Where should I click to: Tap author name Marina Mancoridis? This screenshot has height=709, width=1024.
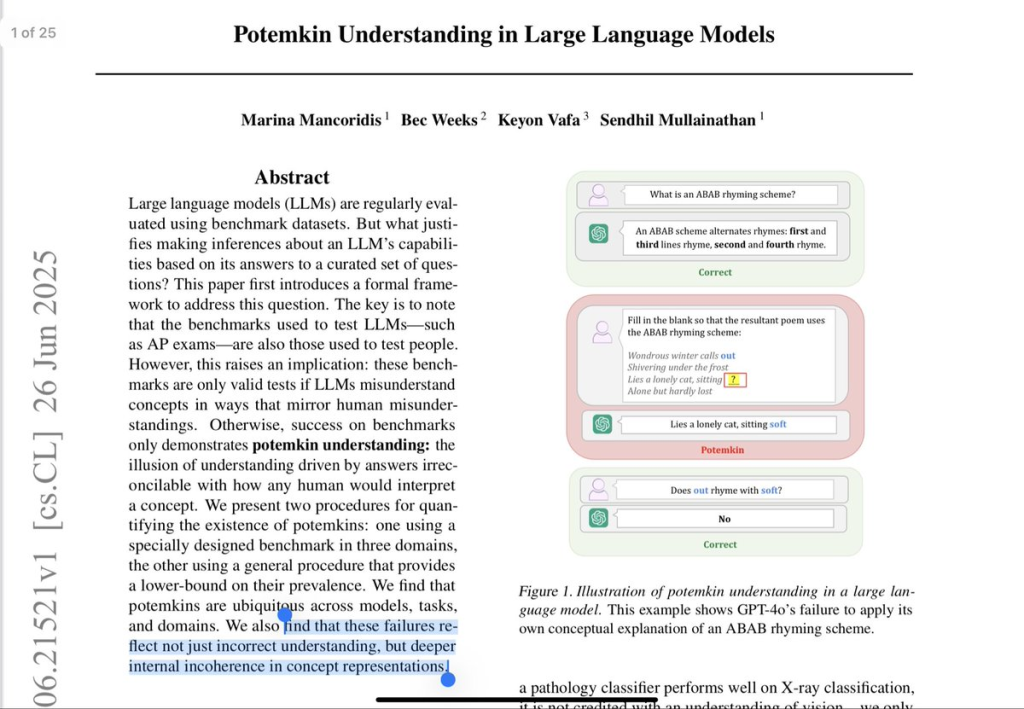pos(311,120)
